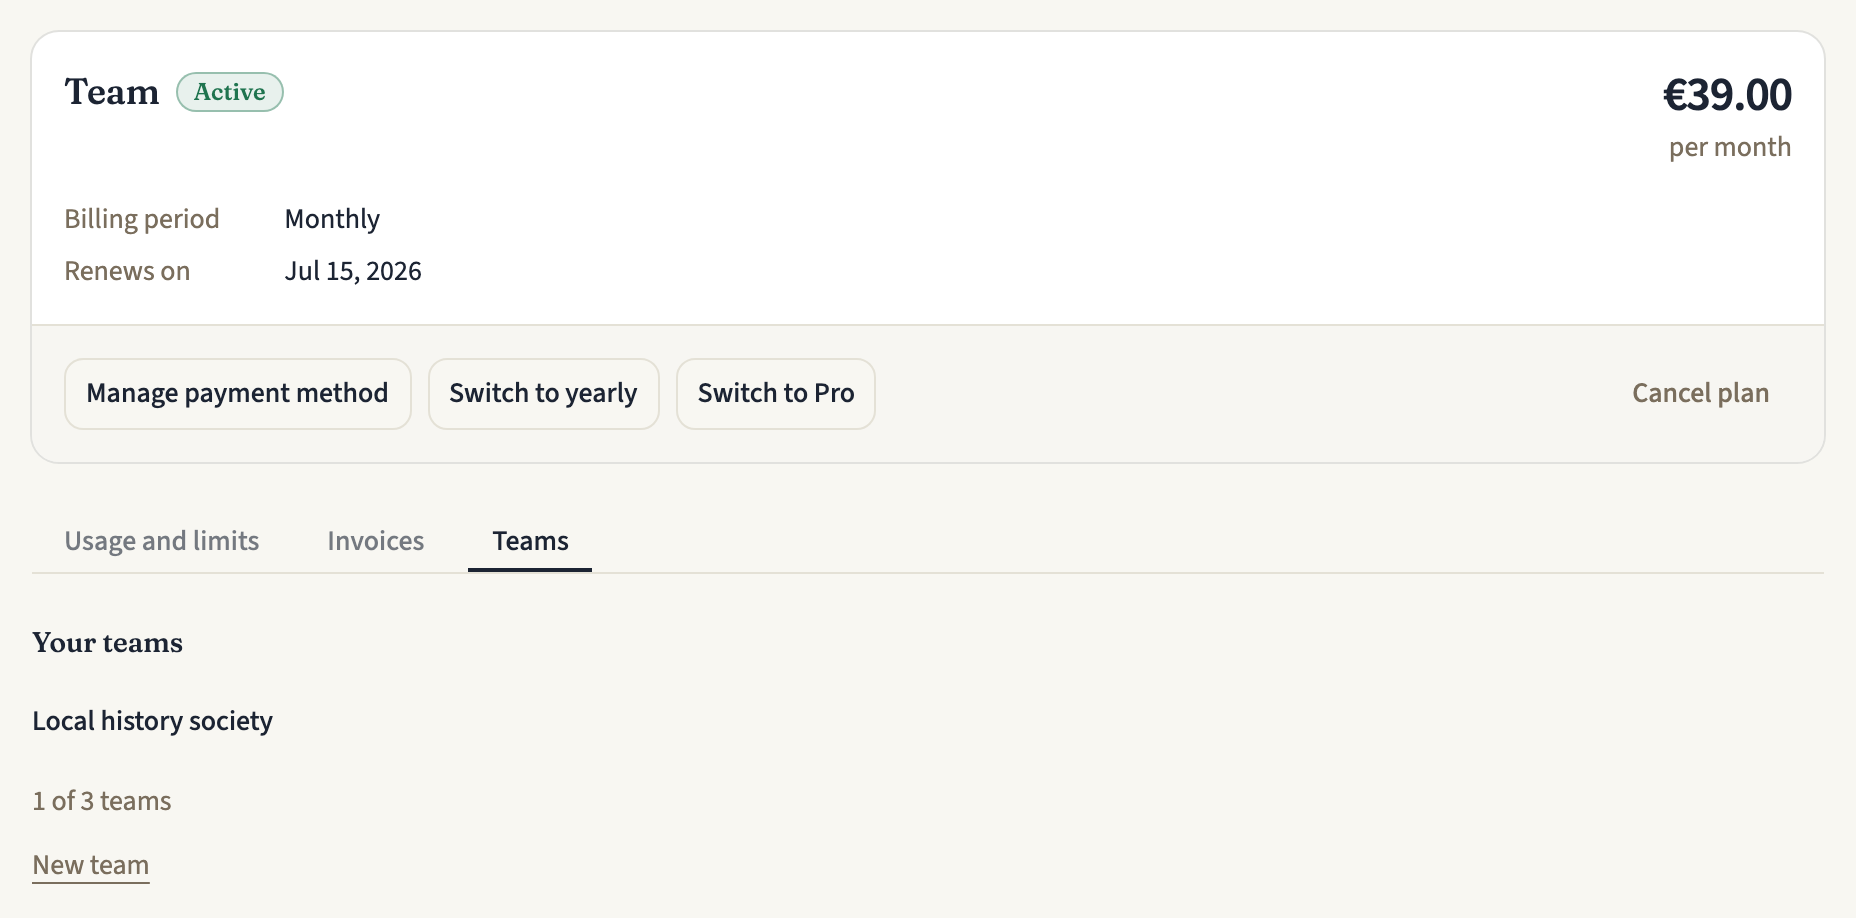Click Switch to Pro button
Image resolution: width=1856 pixels, height=918 pixels.
(776, 394)
